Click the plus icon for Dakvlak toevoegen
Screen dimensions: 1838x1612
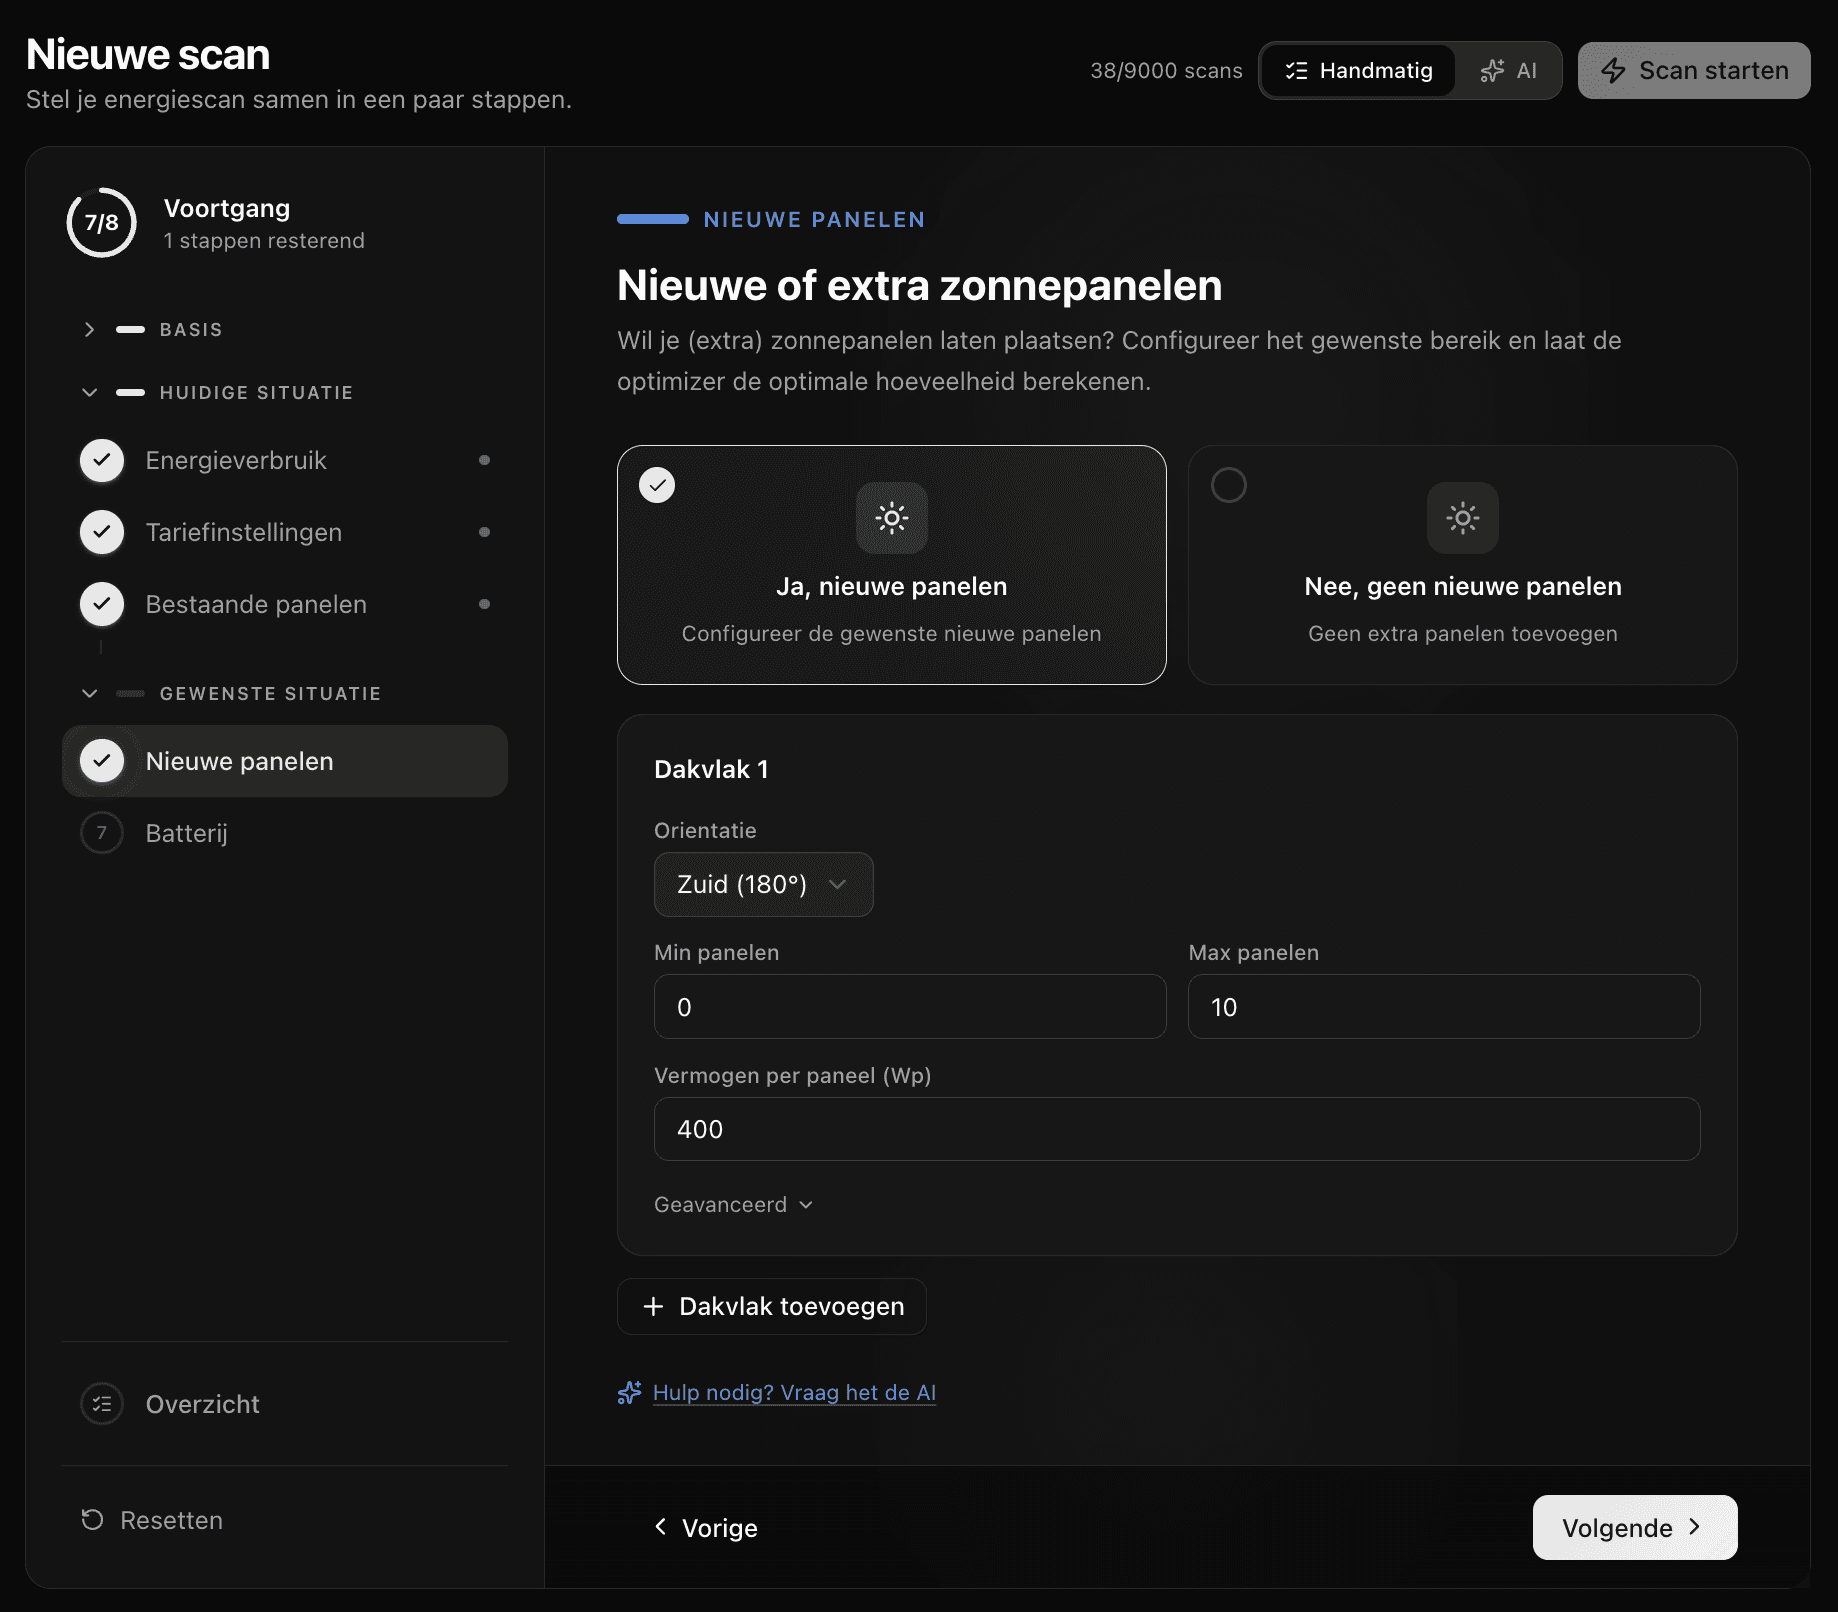pyautogui.click(x=653, y=1307)
